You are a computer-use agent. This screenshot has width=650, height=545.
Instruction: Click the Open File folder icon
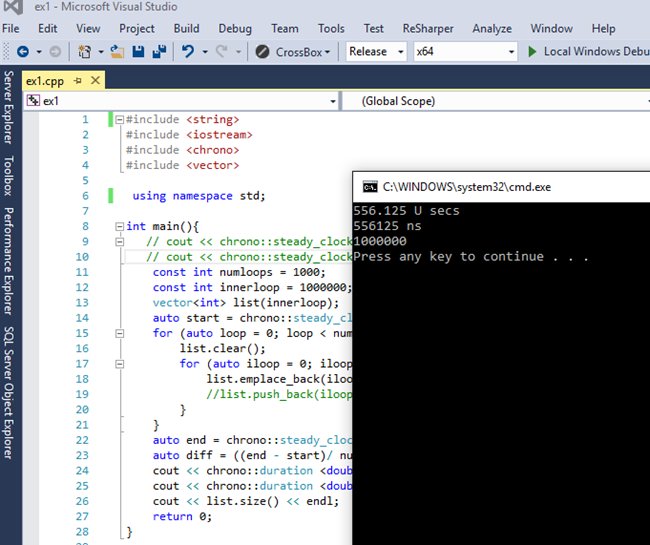pos(117,52)
